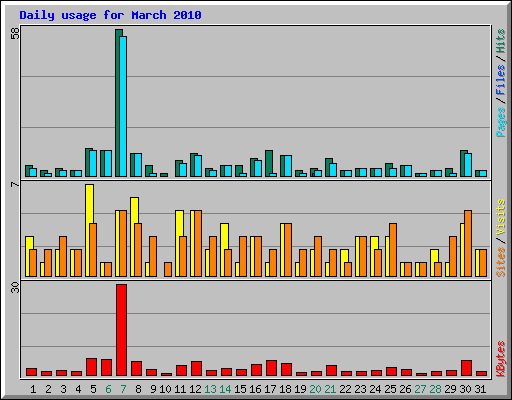The width and height of the screenshot is (512, 400).
Task: Click the x-axis label for day 5
Action: pyautogui.click(x=93, y=389)
